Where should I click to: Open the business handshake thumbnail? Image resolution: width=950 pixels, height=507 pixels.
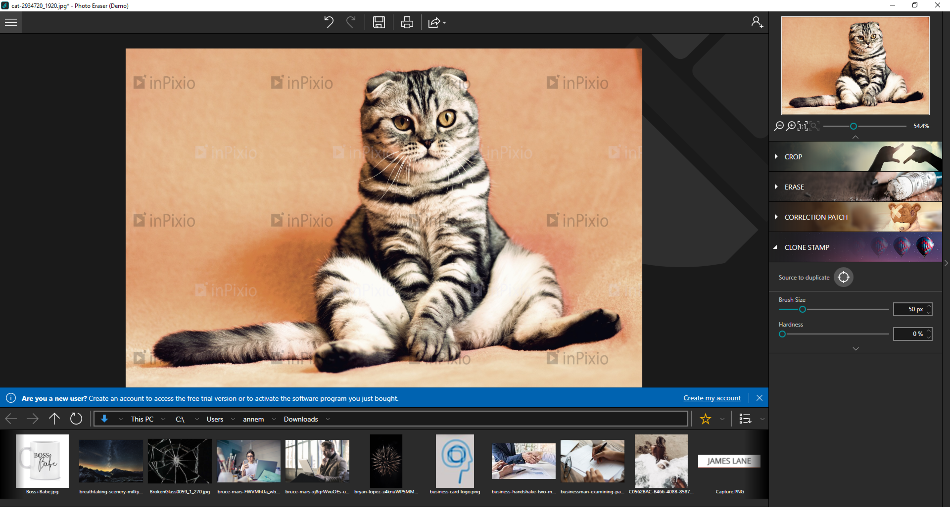(x=523, y=461)
